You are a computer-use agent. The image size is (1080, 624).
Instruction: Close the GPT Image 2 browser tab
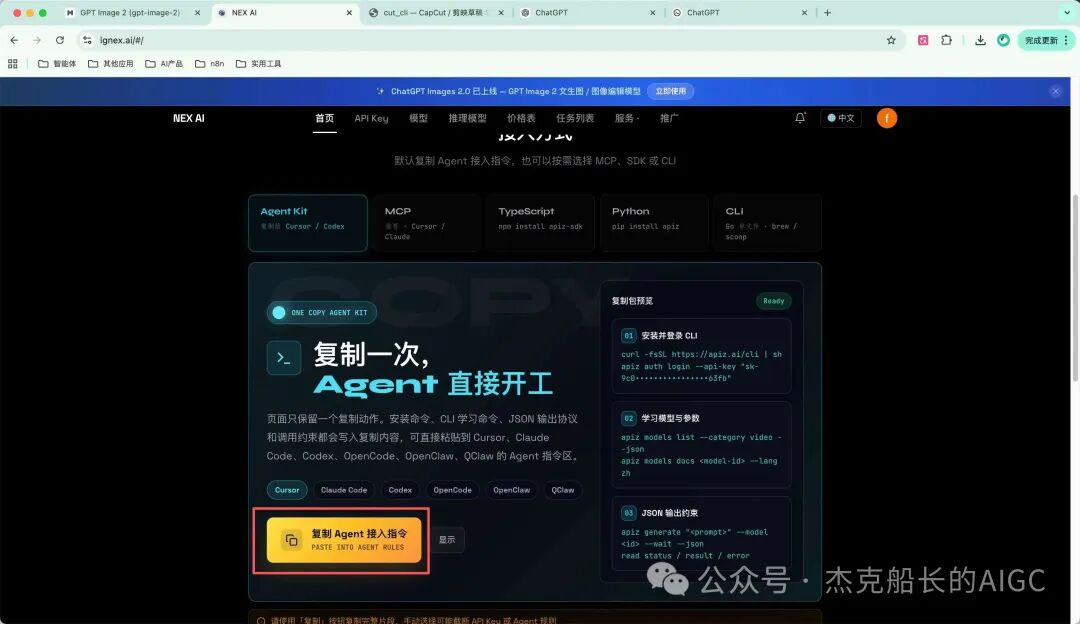click(x=198, y=12)
